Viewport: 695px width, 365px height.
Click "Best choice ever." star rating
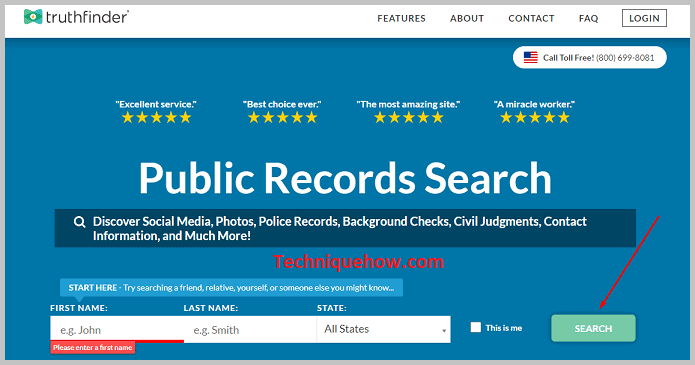pos(282,118)
